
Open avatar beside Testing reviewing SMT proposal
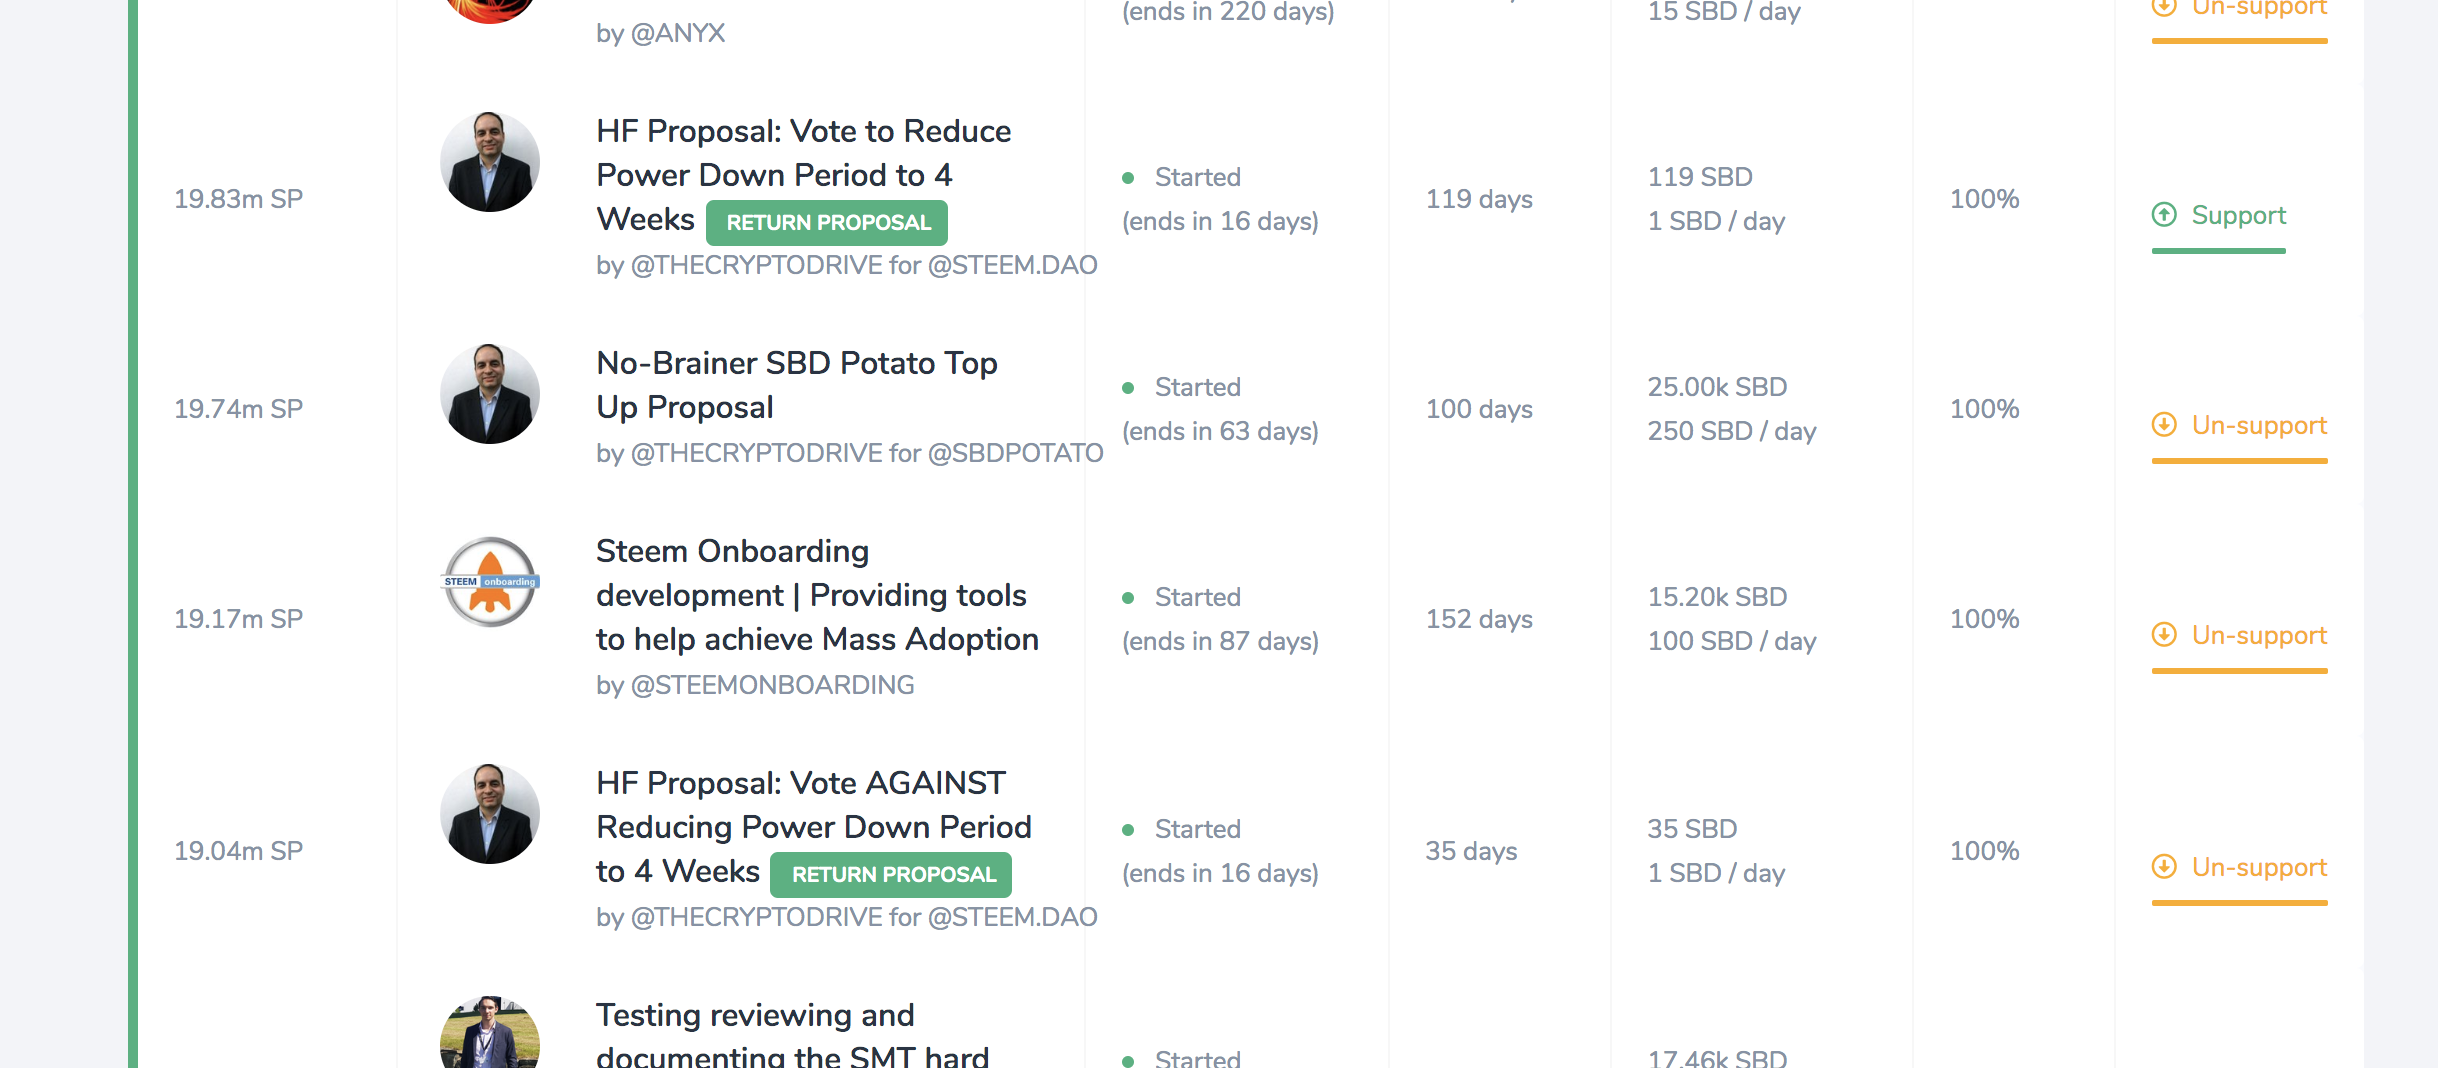(490, 1032)
